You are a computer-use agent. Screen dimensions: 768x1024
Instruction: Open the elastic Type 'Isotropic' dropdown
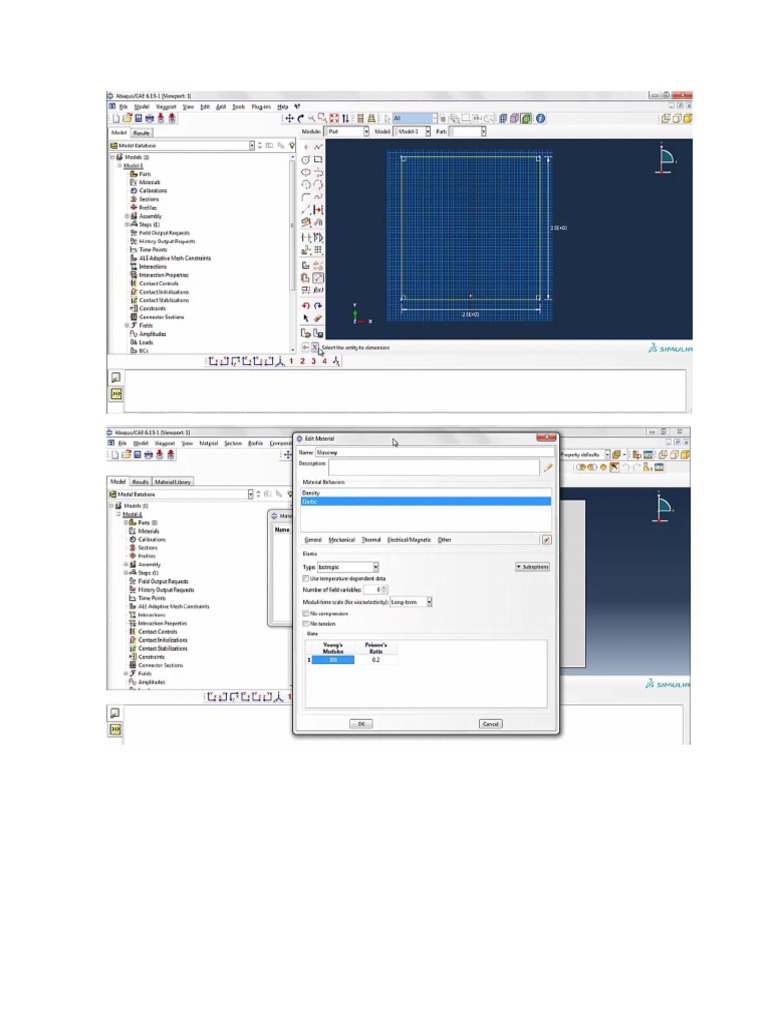348,567
